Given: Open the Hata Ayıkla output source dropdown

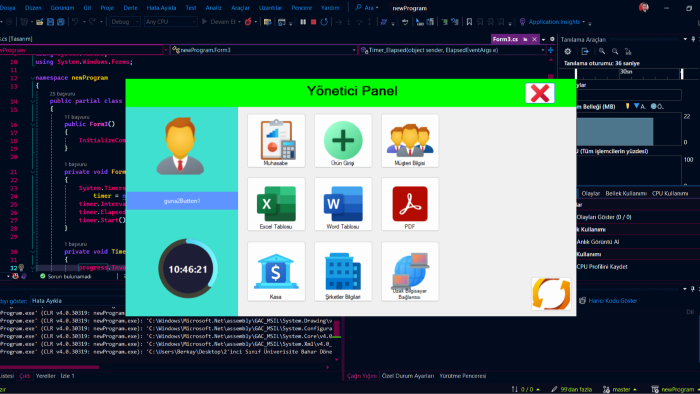Looking at the screenshot, I should pos(78,301).
